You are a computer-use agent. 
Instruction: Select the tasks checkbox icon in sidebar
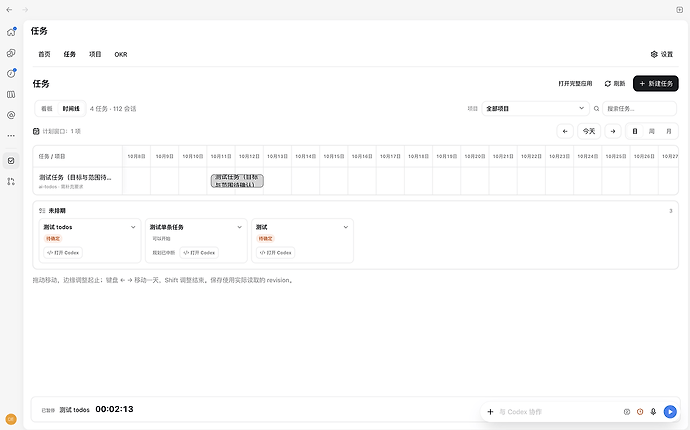pyautogui.click(x=11, y=161)
